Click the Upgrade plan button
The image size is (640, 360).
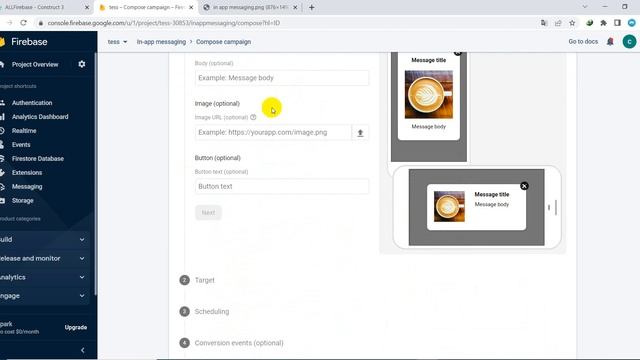76,327
